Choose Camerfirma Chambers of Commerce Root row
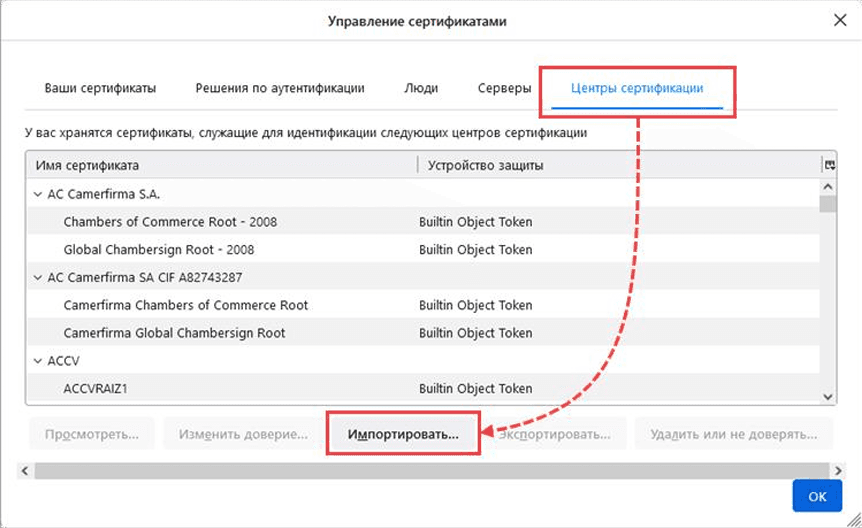Viewport: 862px width, 528px height. click(x=186, y=305)
